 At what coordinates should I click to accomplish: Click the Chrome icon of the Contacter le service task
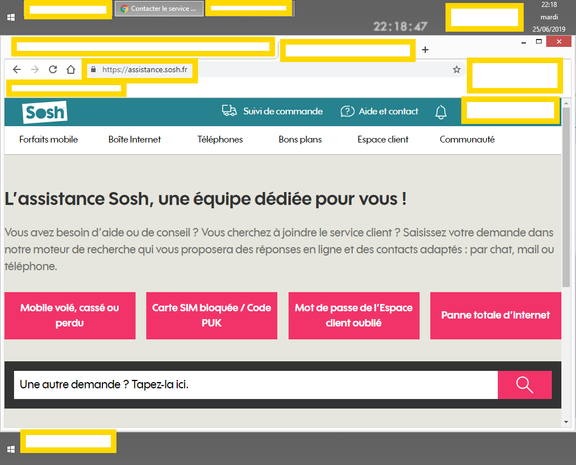124,9
